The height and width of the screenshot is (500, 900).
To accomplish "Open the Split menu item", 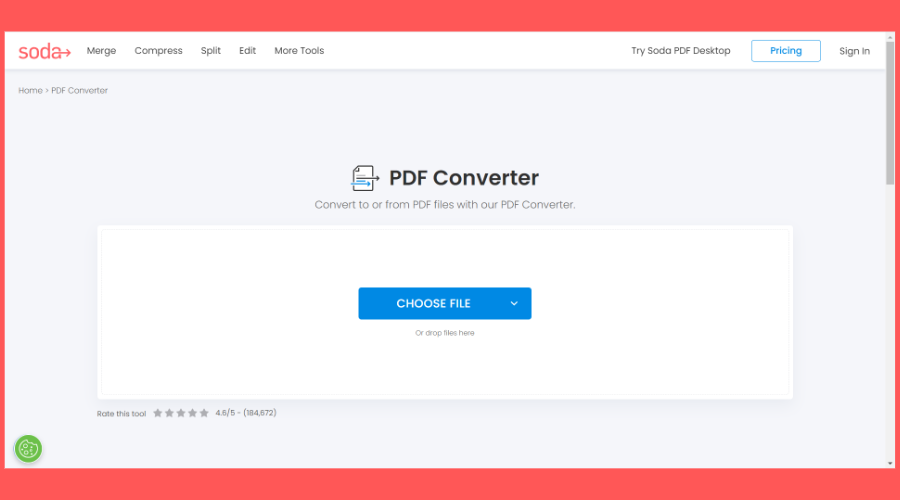I will click(x=211, y=51).
